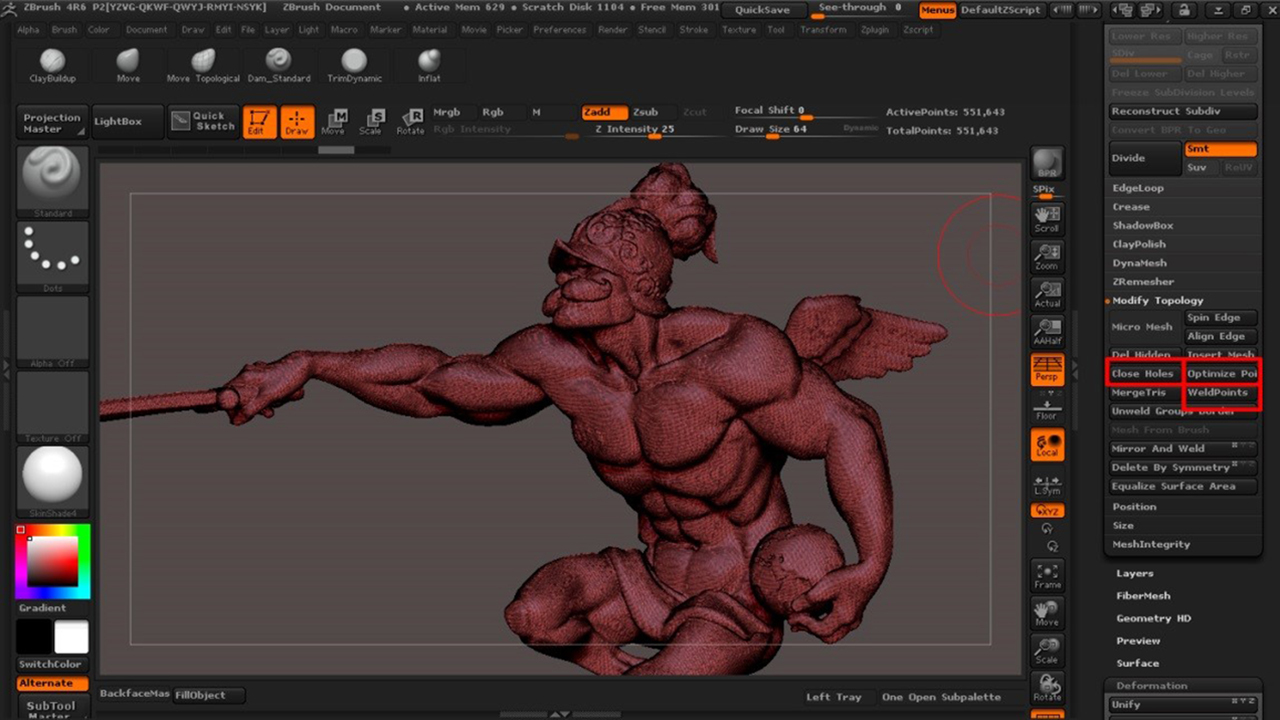Select the ClayBuildup brush
1280x720 pixels.
point(53,64)
